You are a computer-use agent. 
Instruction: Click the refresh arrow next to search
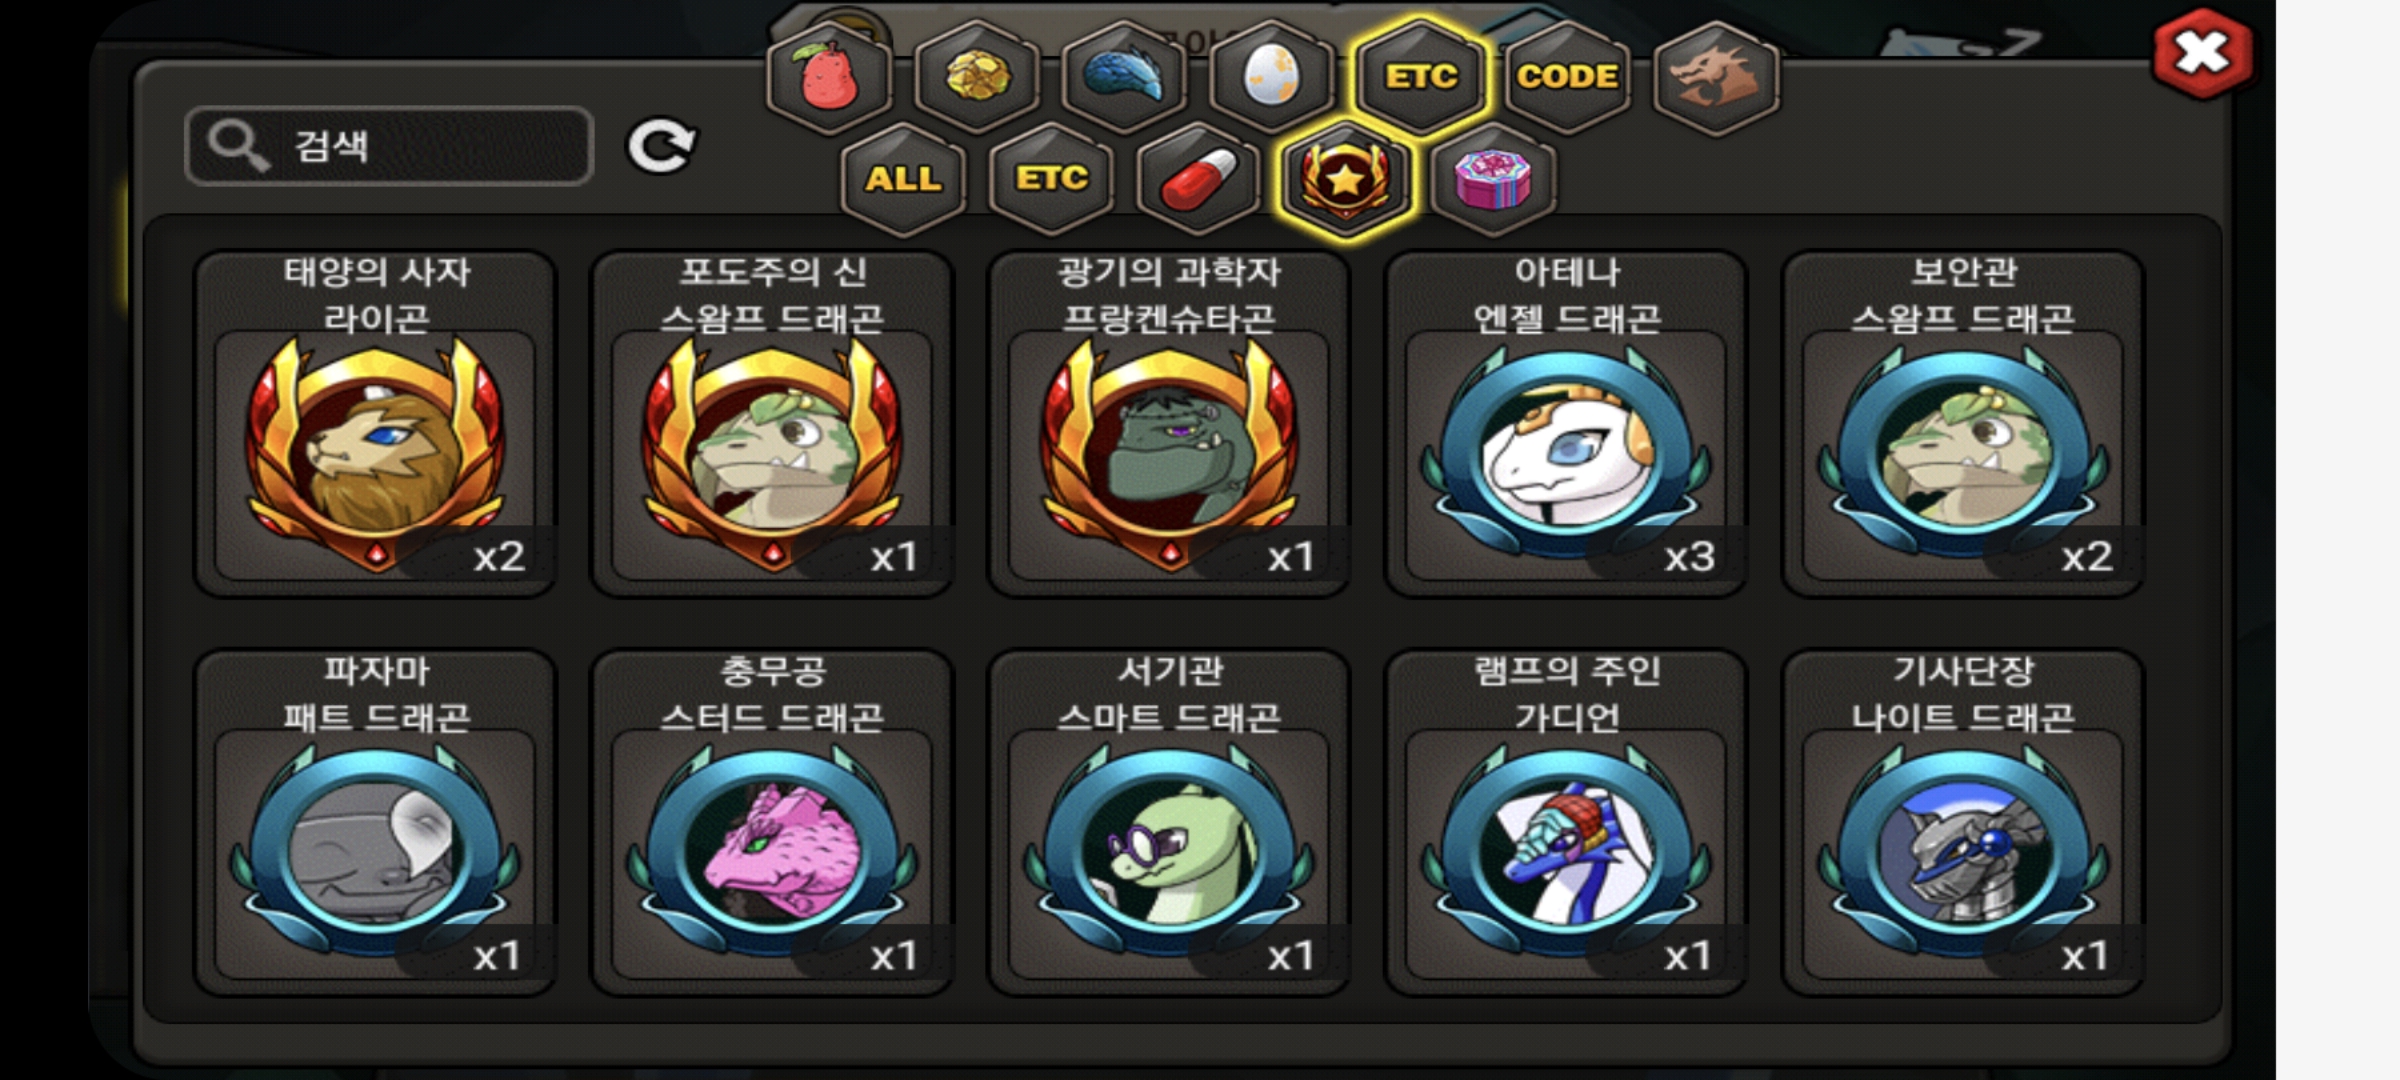pyautogui.click(x=661, y=147)
